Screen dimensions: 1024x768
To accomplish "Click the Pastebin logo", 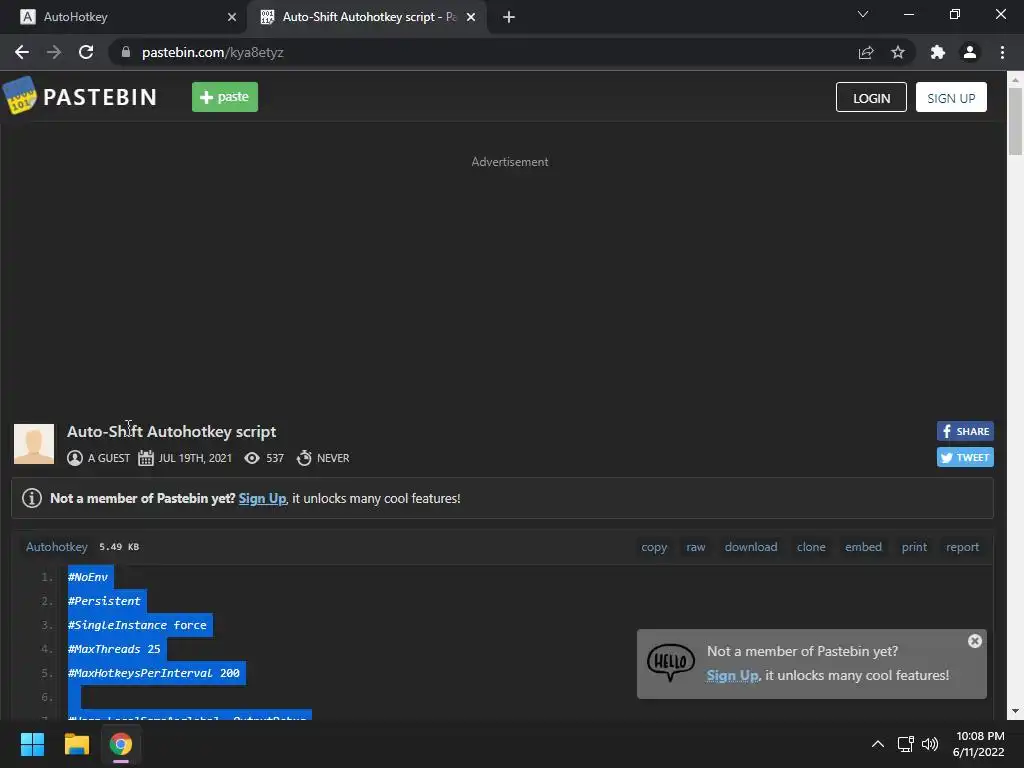I will (x=80, y=97).
